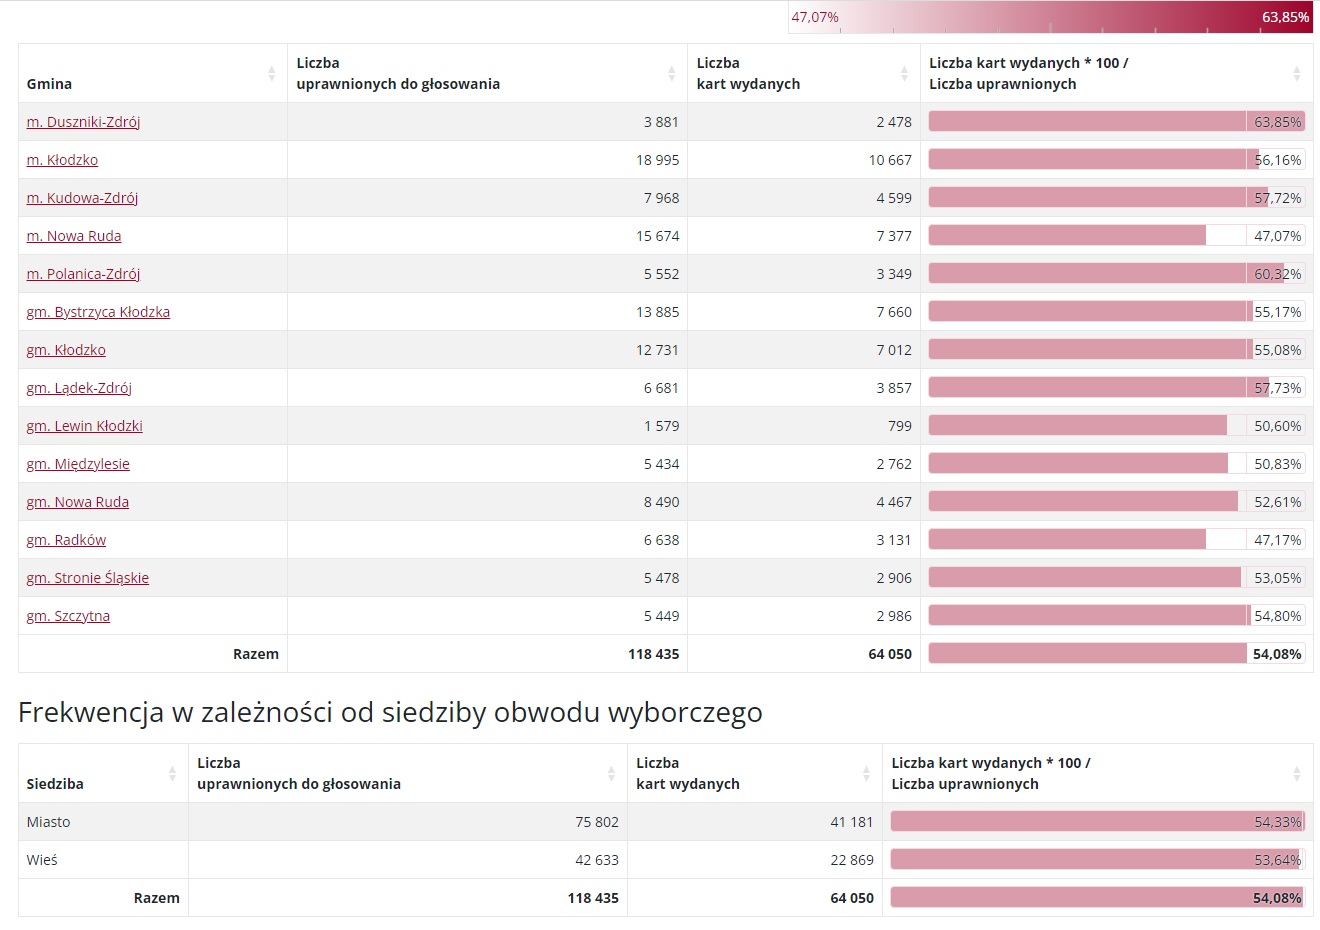Viewport: 1320px width, 930px height.
Task: Sort by Liczba uprawnionych in Gmina table
Action: tap(671, 74)
